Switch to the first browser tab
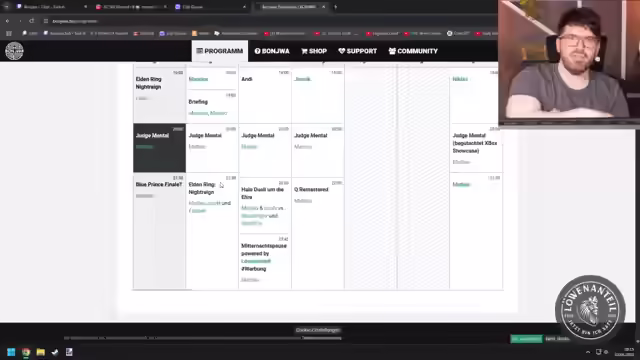640x360 pixels. coord(51,7)
